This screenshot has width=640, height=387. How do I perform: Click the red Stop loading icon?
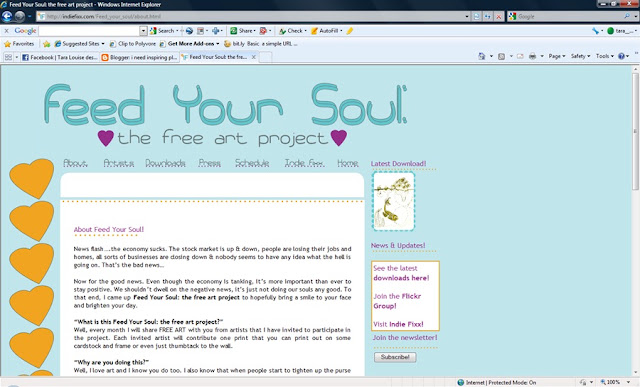click(x=498, y=16)
